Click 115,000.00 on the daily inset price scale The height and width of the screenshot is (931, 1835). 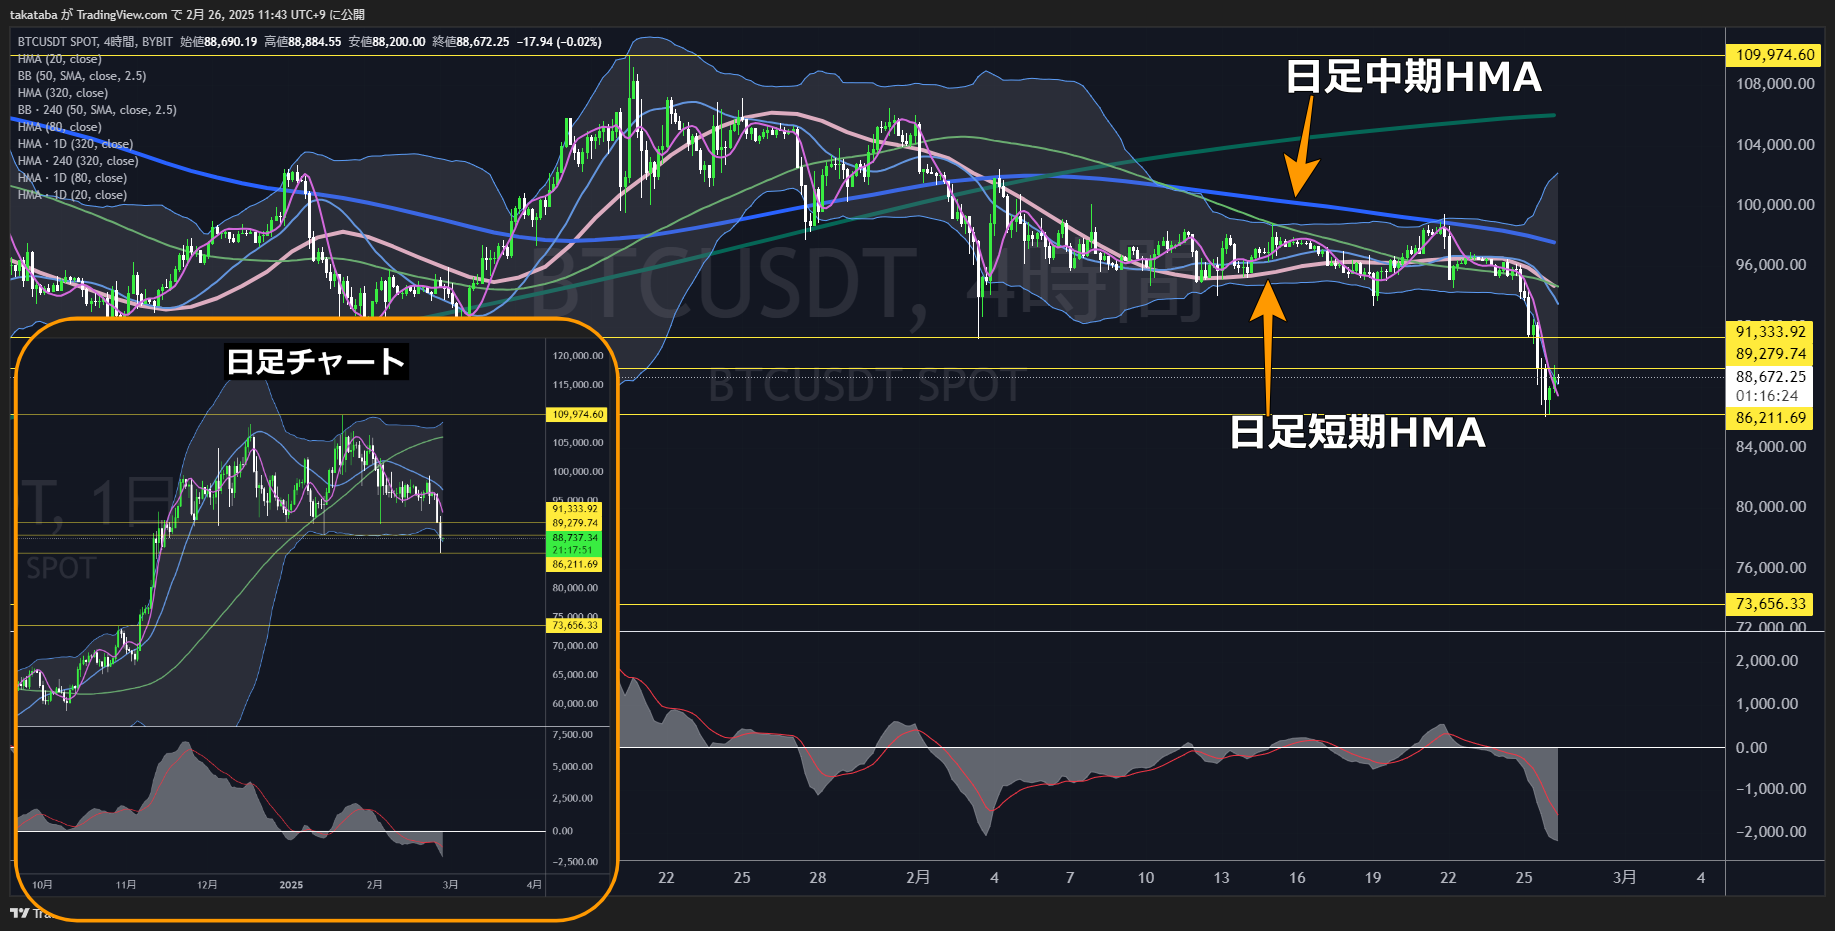tap(578, 385)
